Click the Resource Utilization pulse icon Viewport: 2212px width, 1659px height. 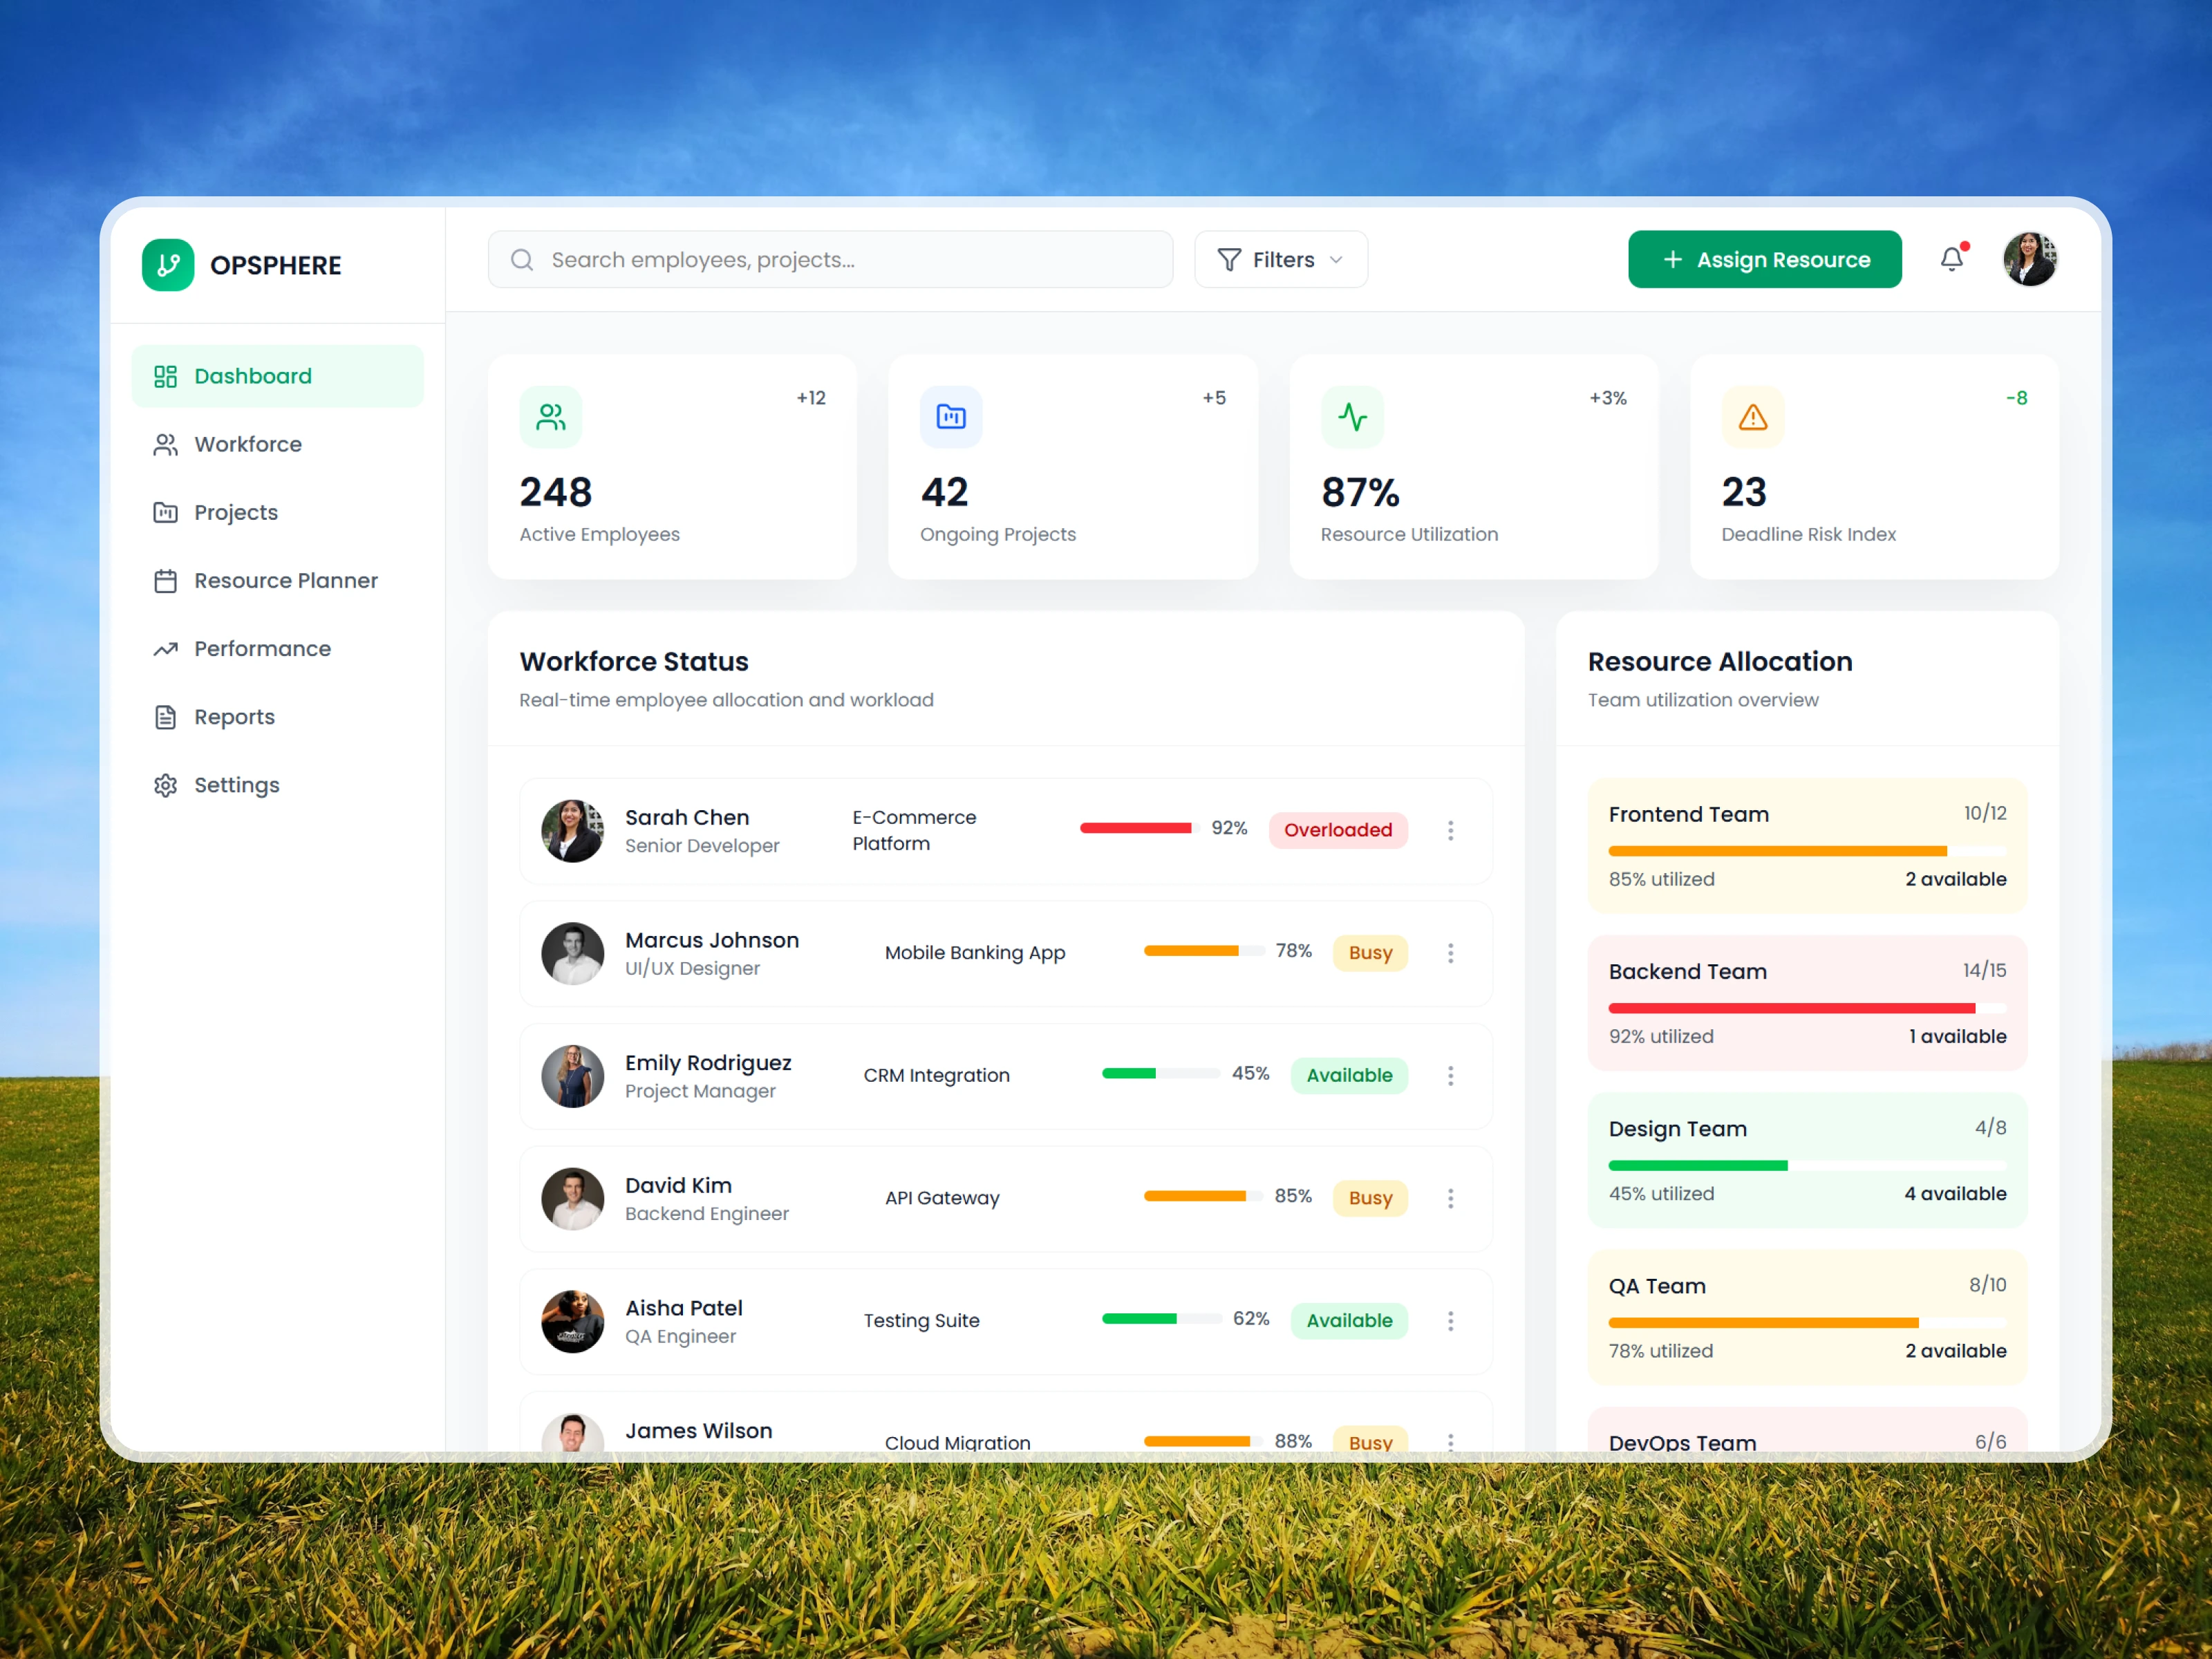1352,417
